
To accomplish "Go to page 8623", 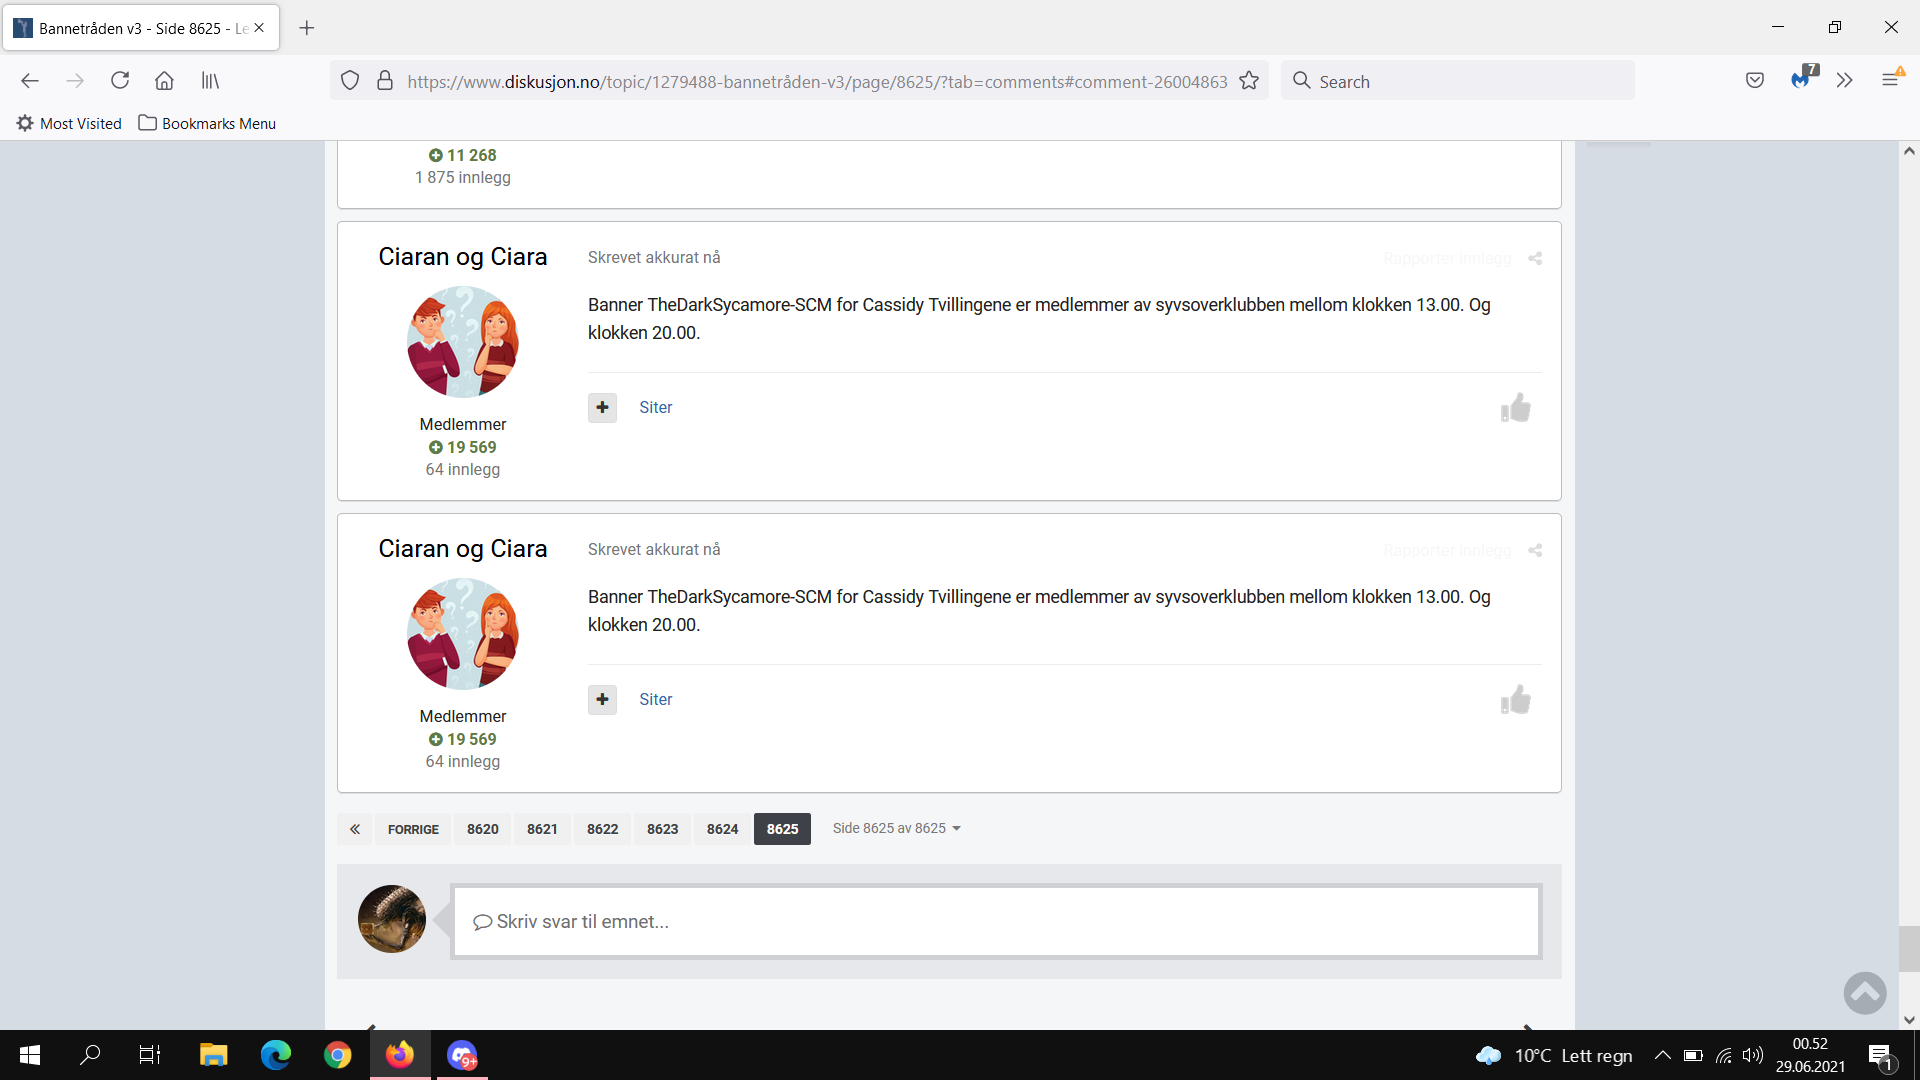I will pyautogui.click(x=663, y=829).
